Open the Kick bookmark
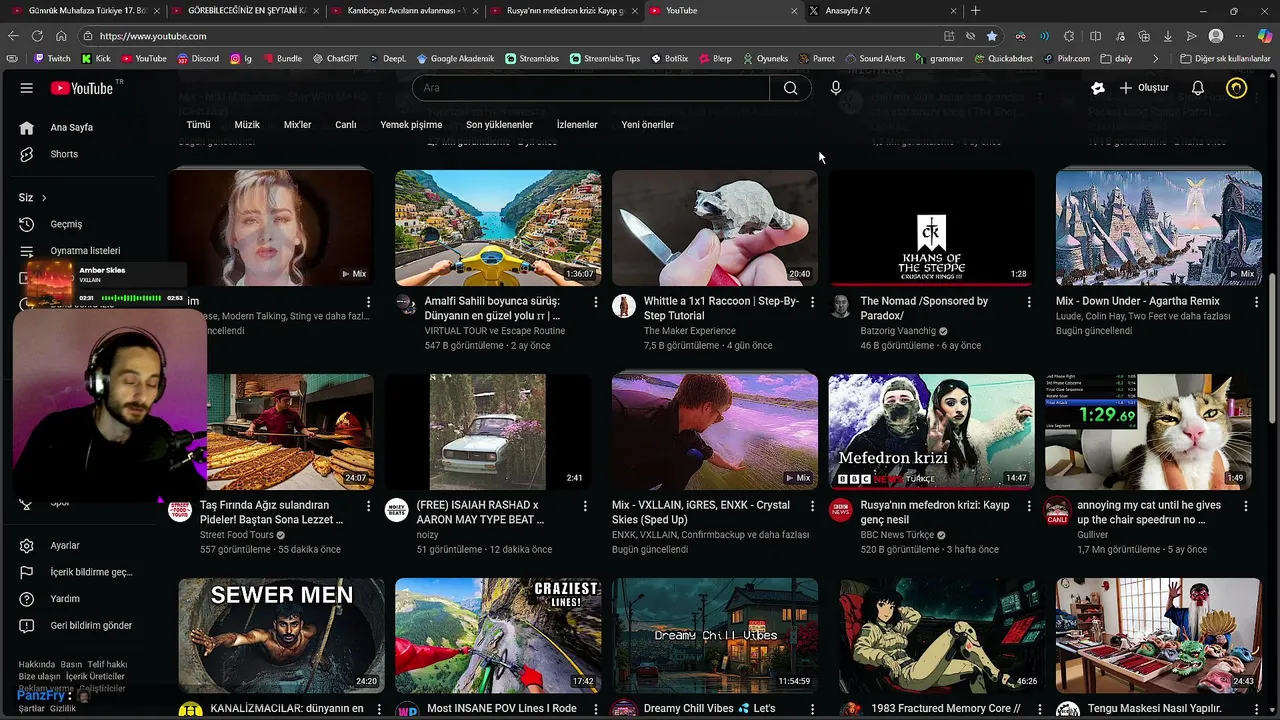Screen dimensions: 1280x720 point(96,58)
